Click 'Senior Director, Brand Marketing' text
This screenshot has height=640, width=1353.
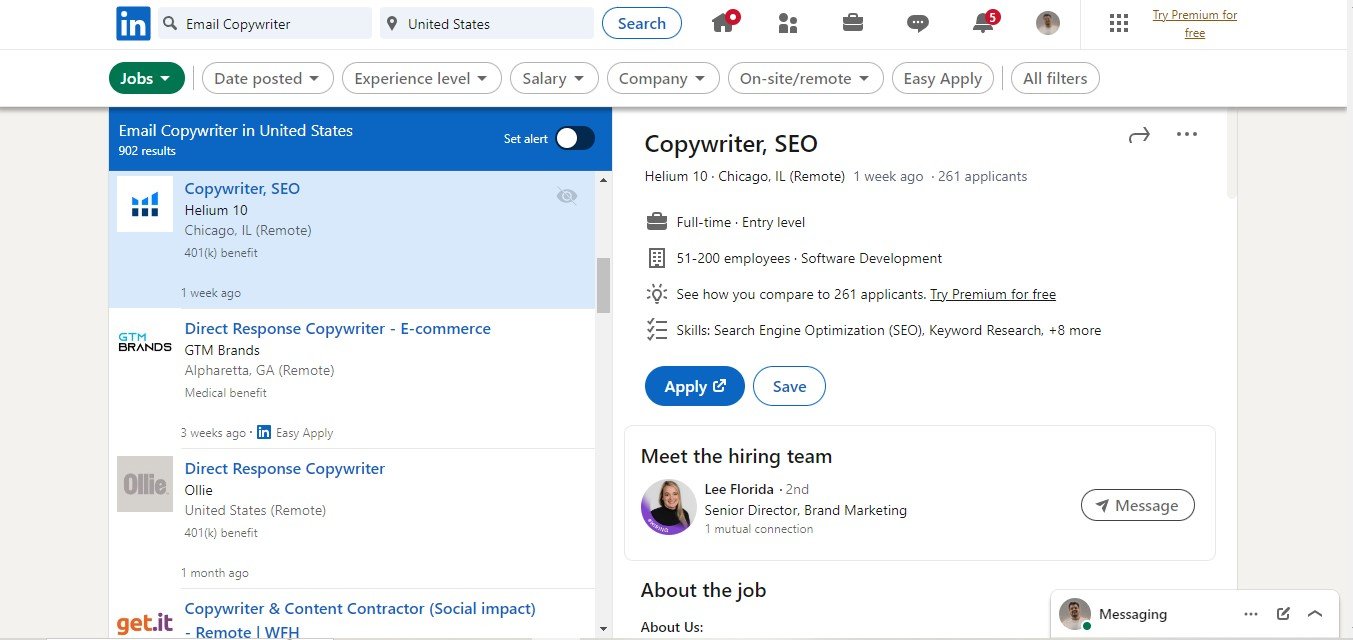pos(805,510)
